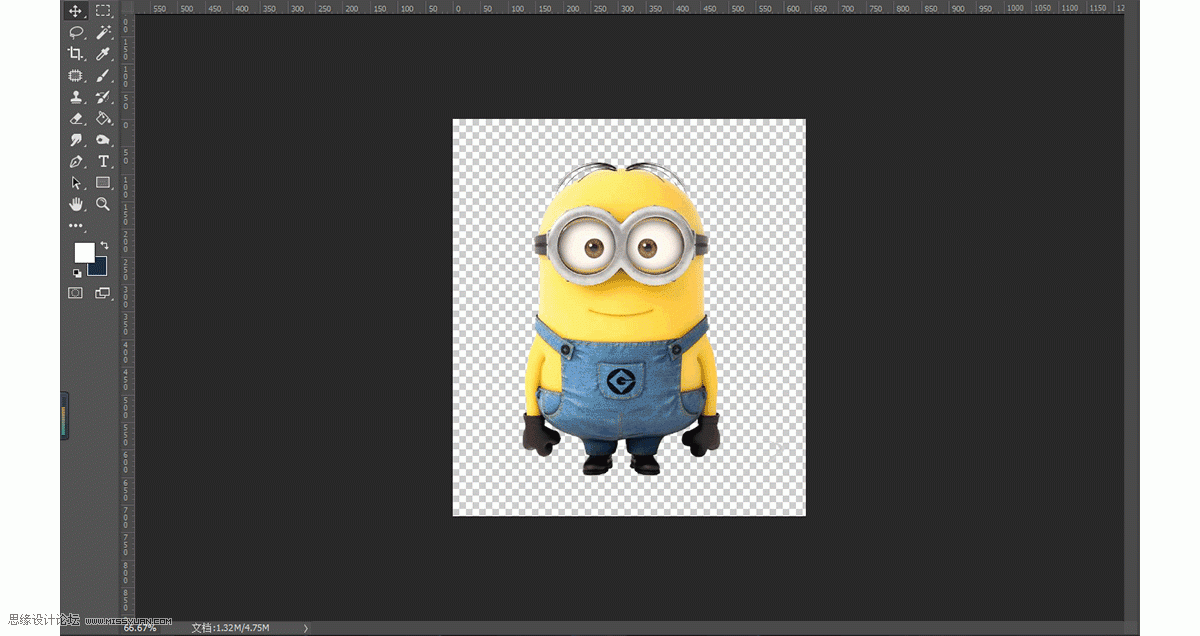Image resolution: width=1200 pixels, height=636 pixels.
Task: Select the Healing Brush patch tool
Action: click(76, 75)
